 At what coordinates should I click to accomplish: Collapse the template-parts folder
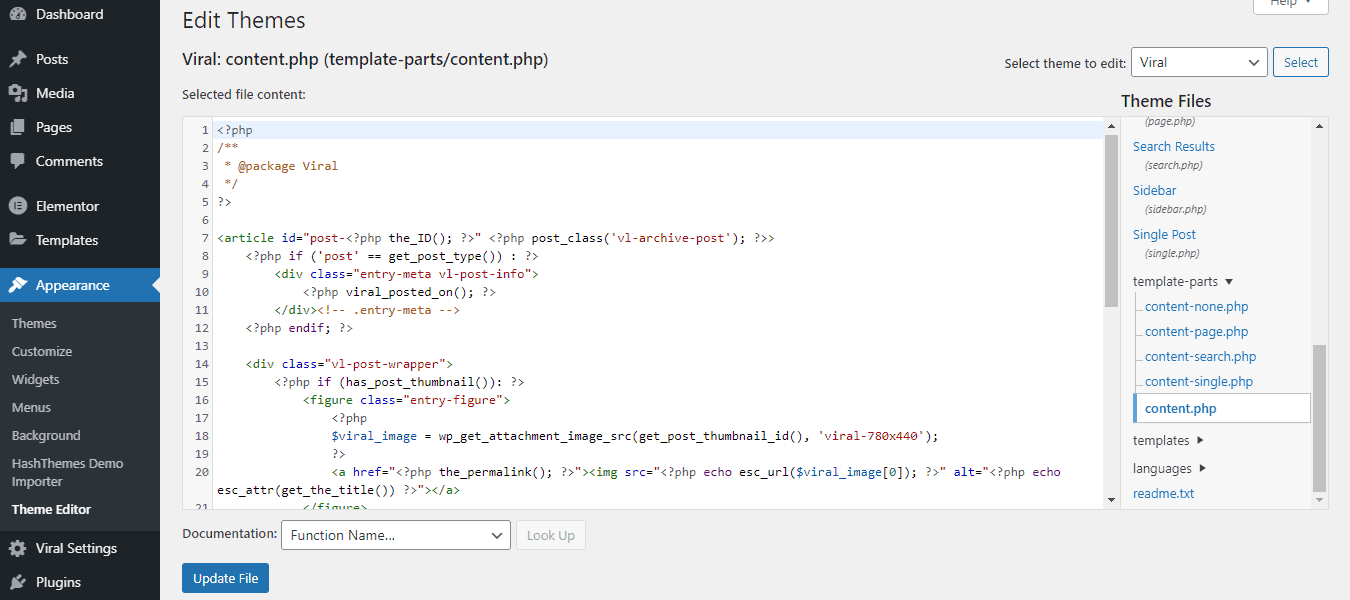tap(1183, 282)
